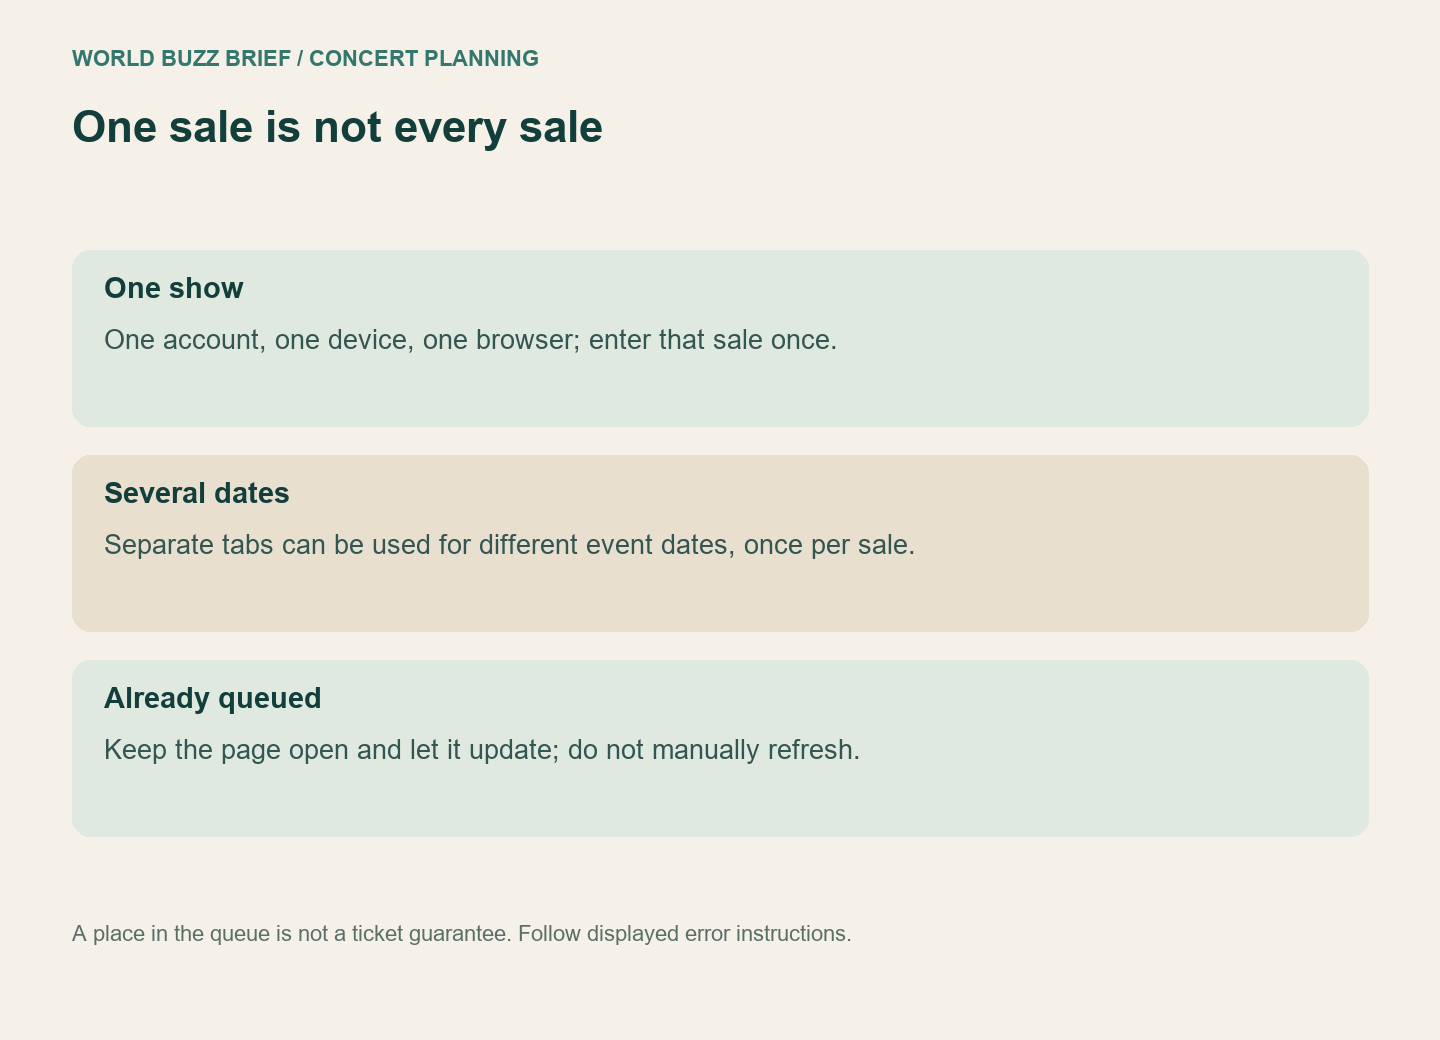Click the phrase enter that sale once

713,340
